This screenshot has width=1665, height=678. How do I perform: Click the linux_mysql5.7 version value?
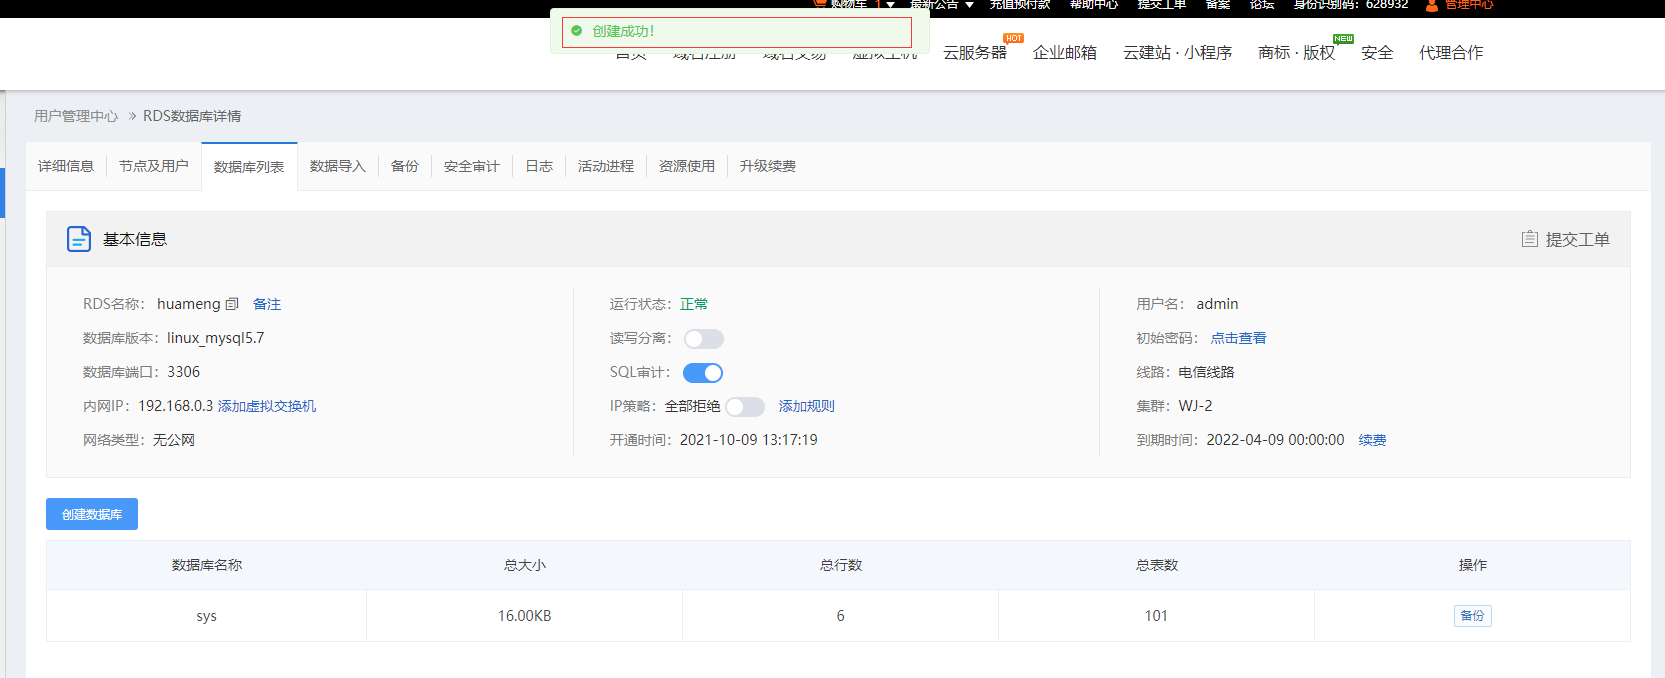pos(216,338)
